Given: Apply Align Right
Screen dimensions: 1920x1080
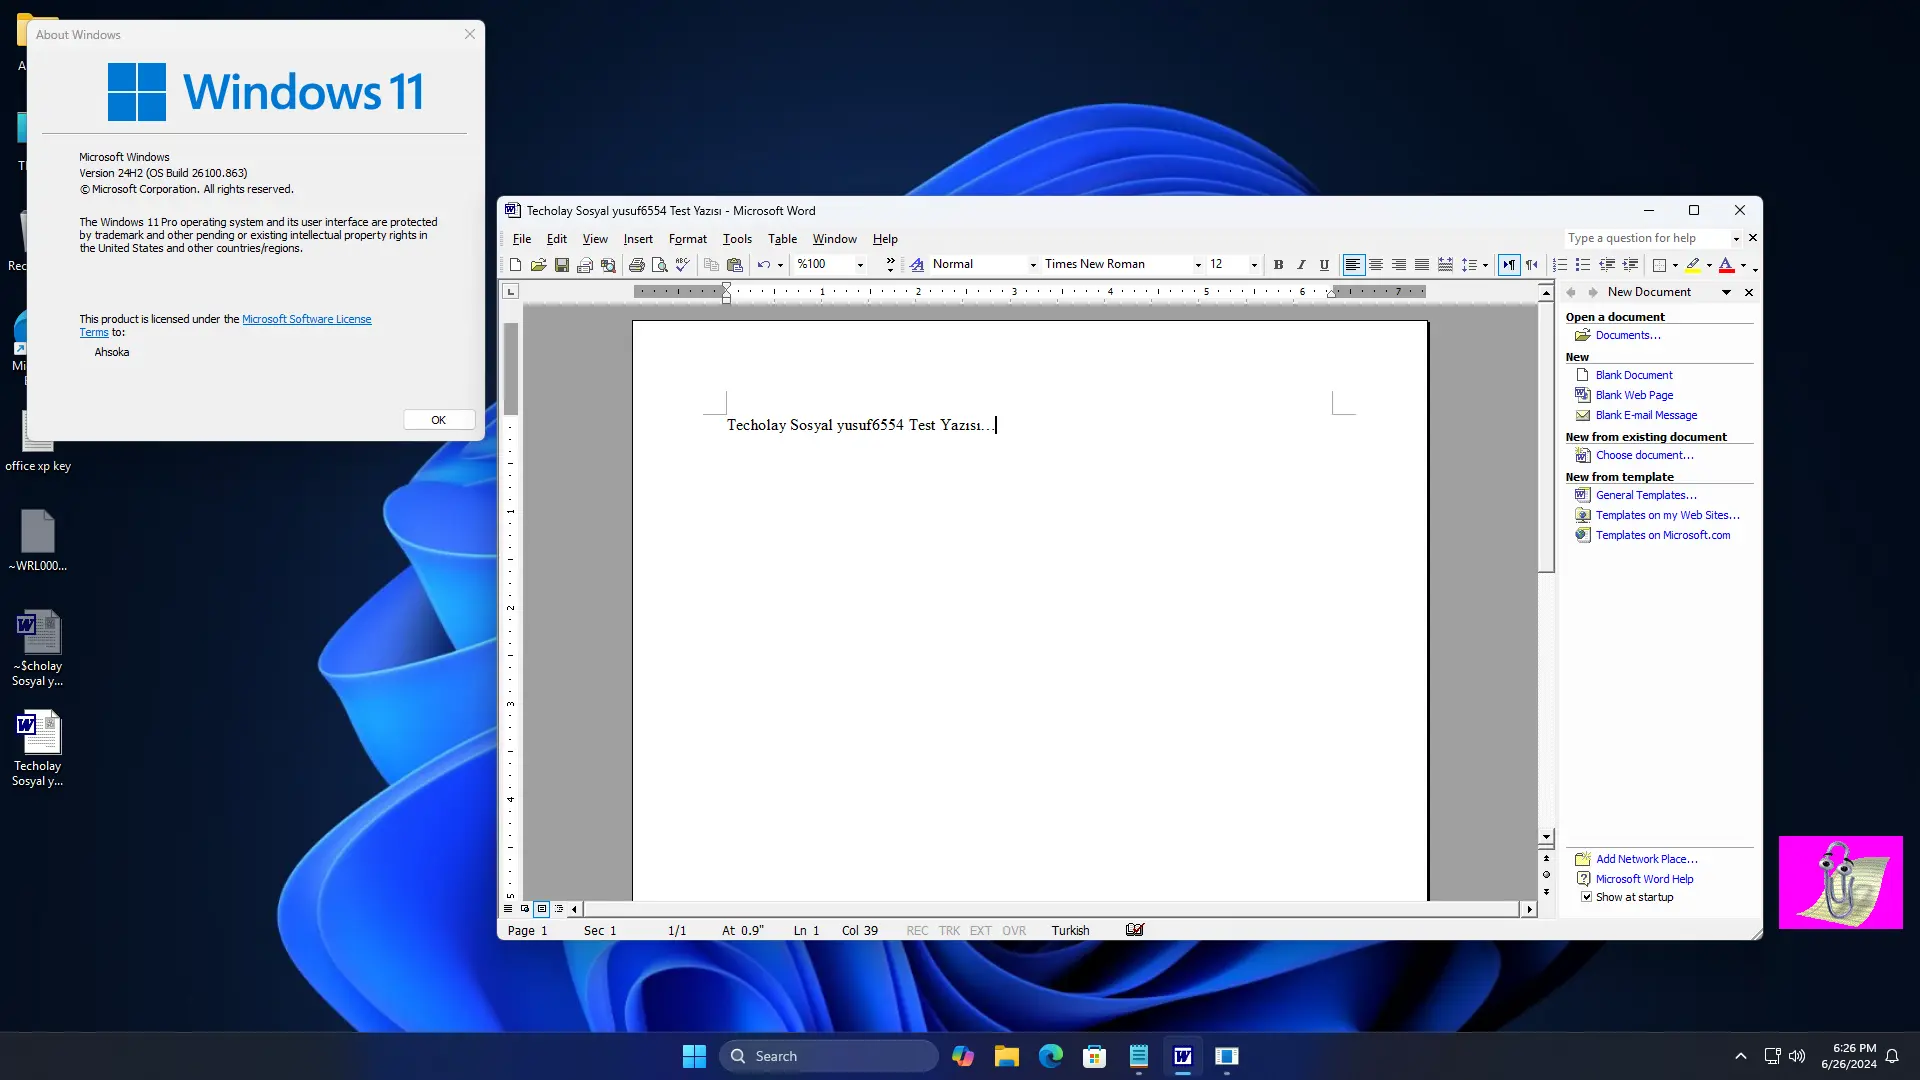Looking at the screenshot, I should [1399, 265].
